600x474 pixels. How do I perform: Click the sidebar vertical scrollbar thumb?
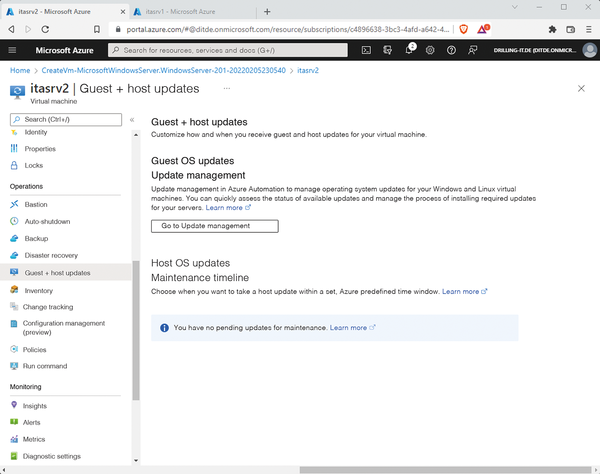pyautogui.click(x=136, y=331)
